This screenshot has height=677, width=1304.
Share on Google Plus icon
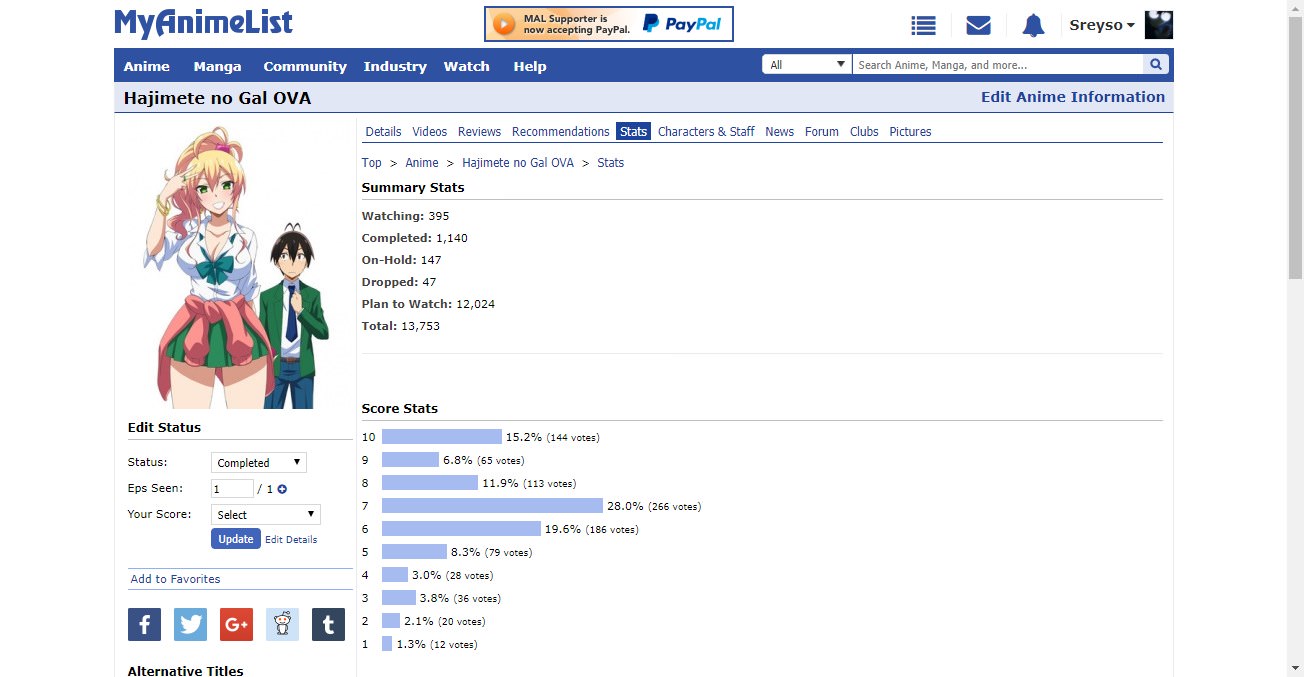coord(236,625)
